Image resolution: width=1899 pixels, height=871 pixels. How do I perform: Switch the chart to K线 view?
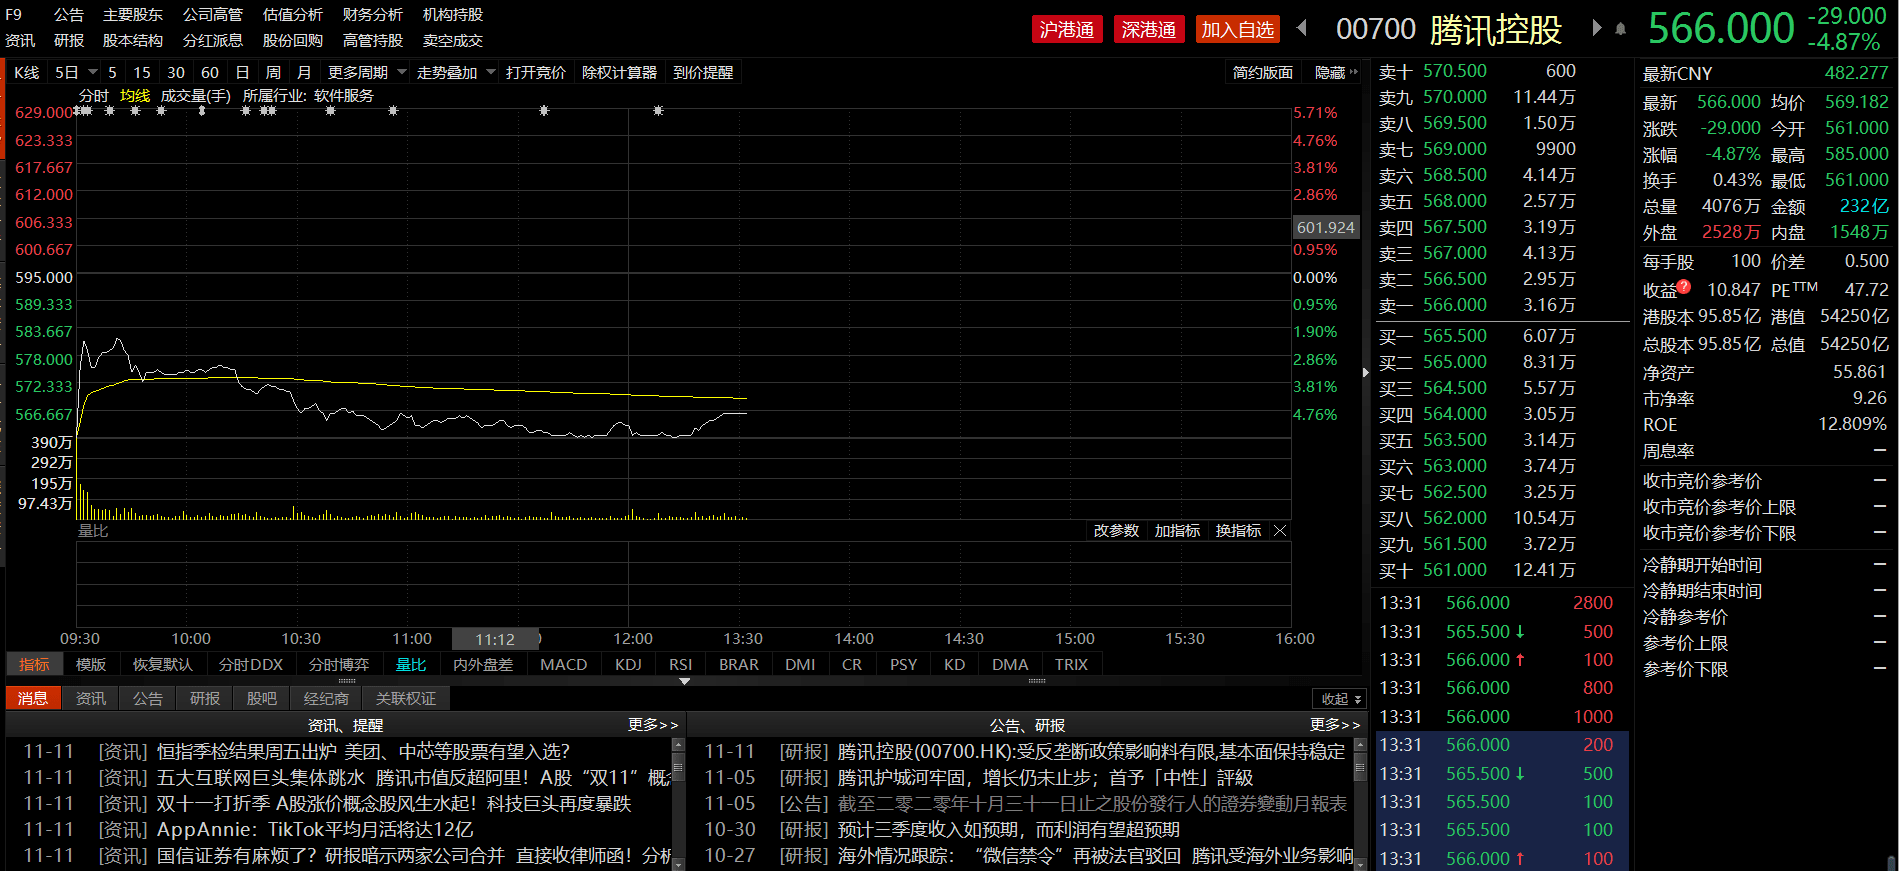27,72
